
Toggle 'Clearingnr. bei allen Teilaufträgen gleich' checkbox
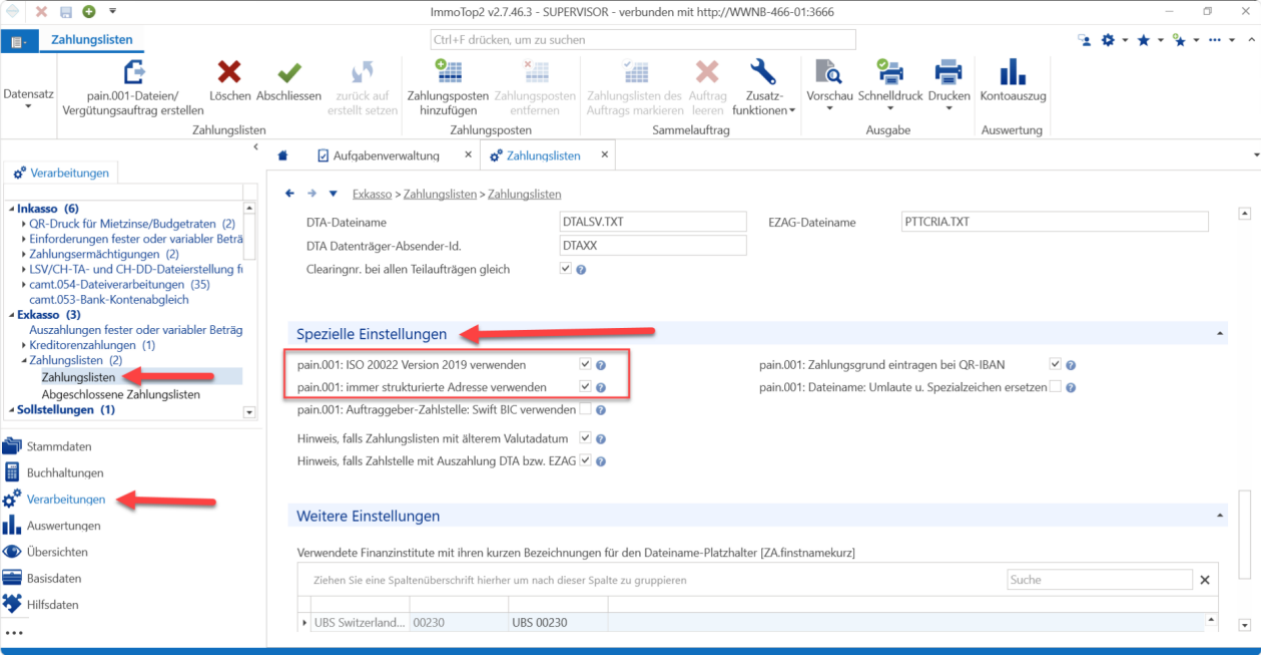[x=566, y=269]
